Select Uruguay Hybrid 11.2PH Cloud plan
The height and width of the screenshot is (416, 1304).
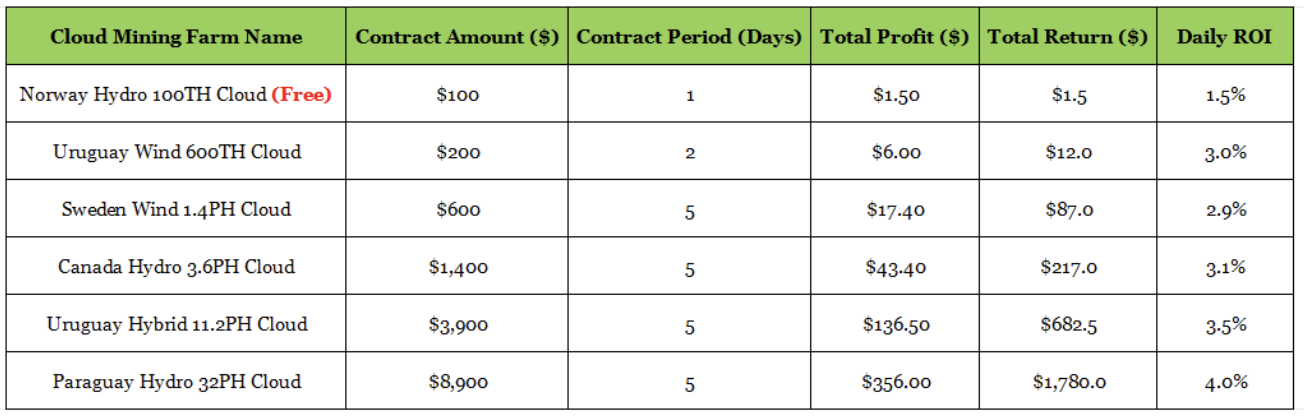[x=177, y=324]
